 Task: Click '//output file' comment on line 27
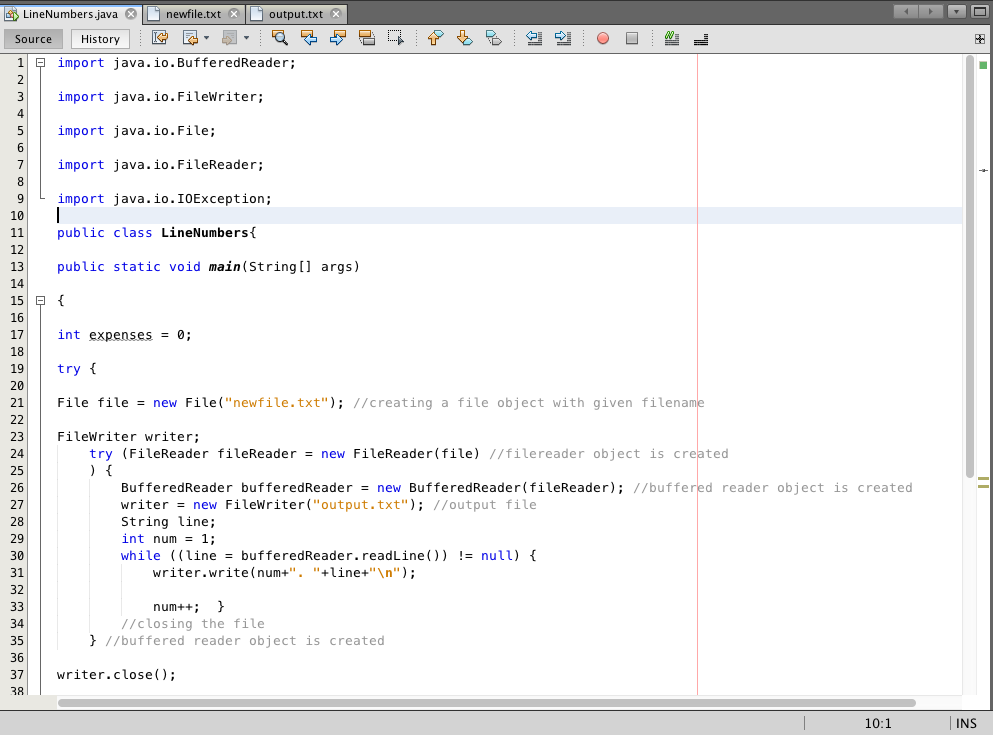[x=485, y=505]
